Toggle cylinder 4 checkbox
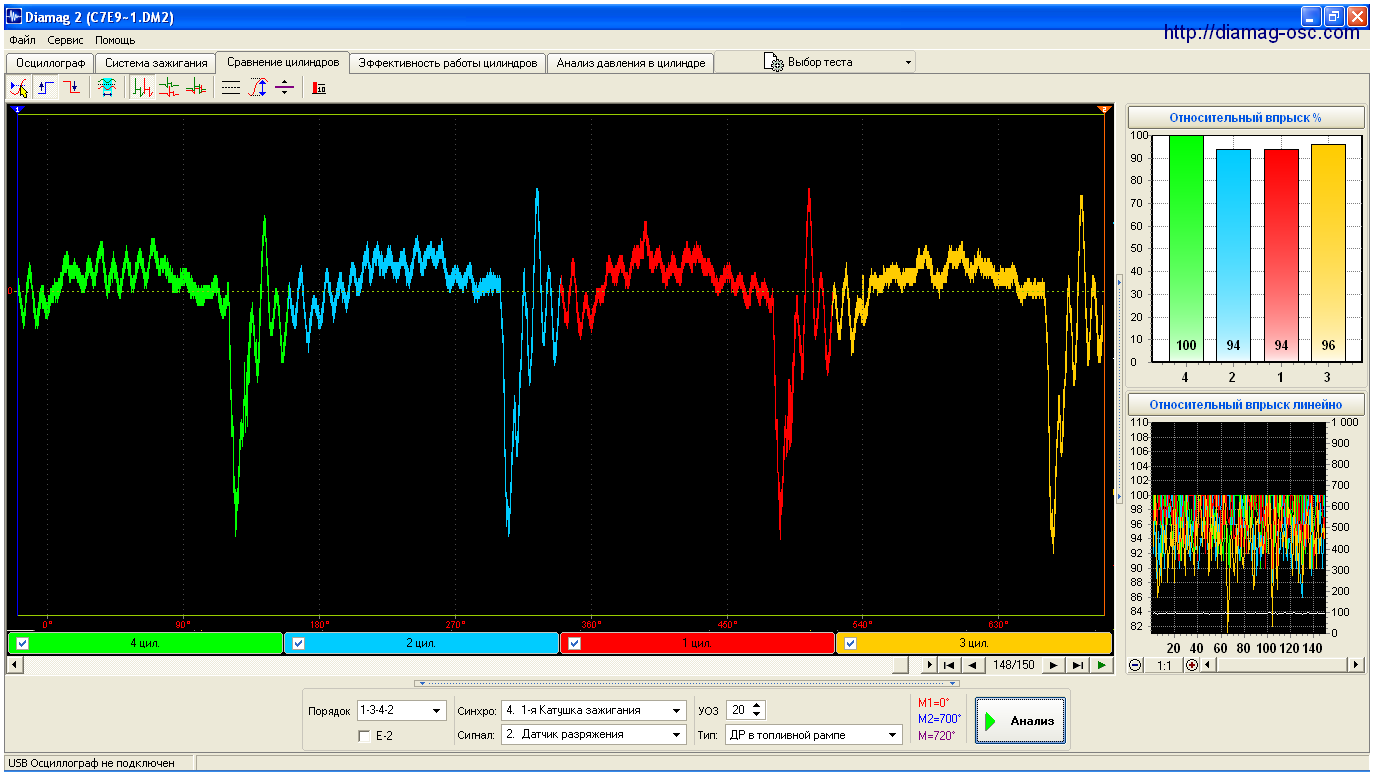 pyautogui.click(x=23, y=643)
